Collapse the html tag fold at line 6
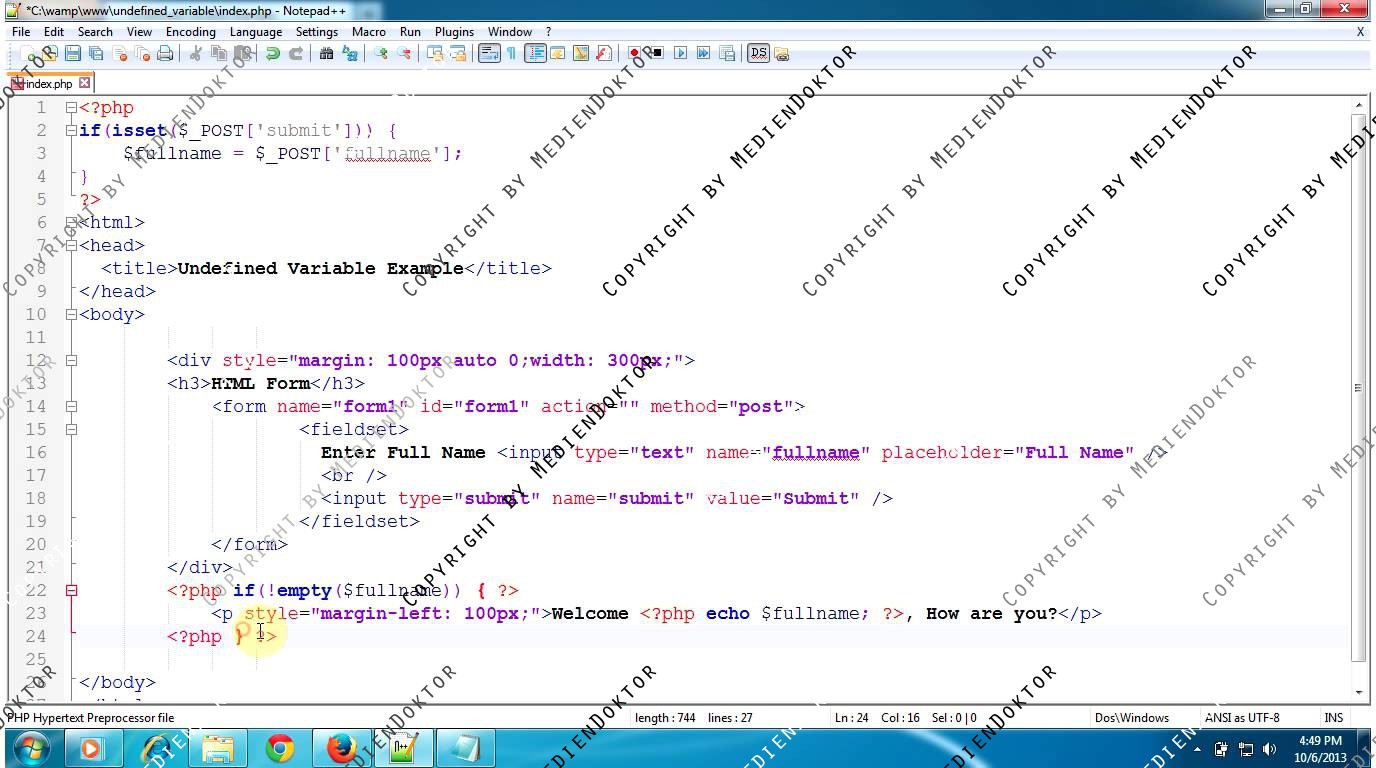 point(71,222)
